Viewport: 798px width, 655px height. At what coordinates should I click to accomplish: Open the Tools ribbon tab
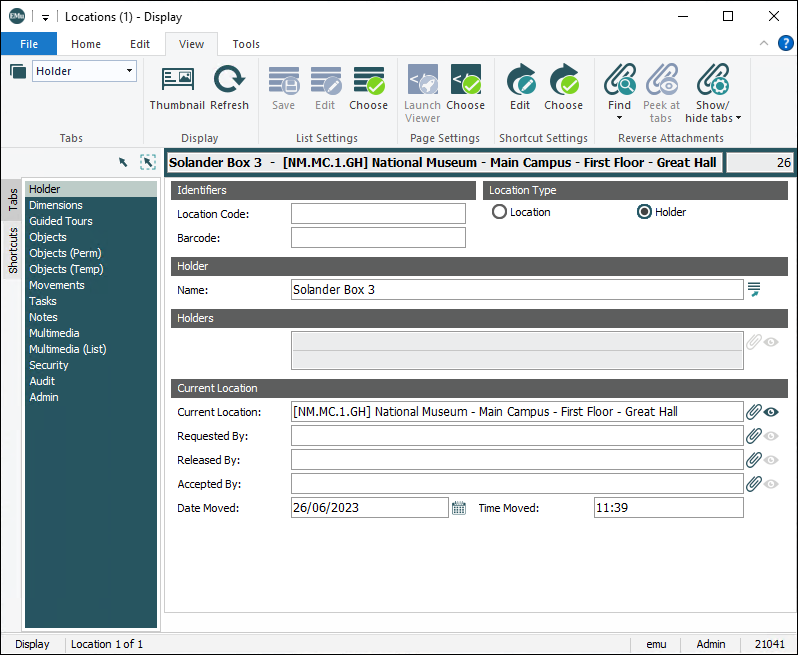point(246,44)
